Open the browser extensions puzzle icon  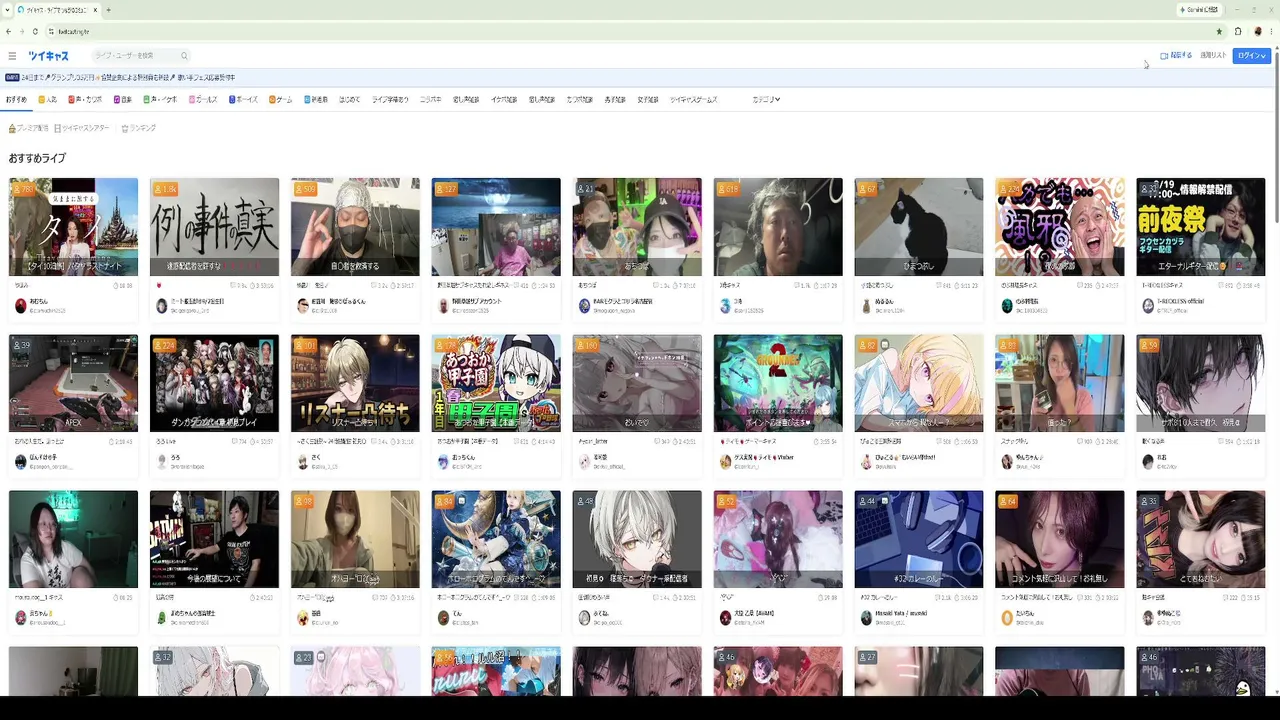(x=1238, y=31)
